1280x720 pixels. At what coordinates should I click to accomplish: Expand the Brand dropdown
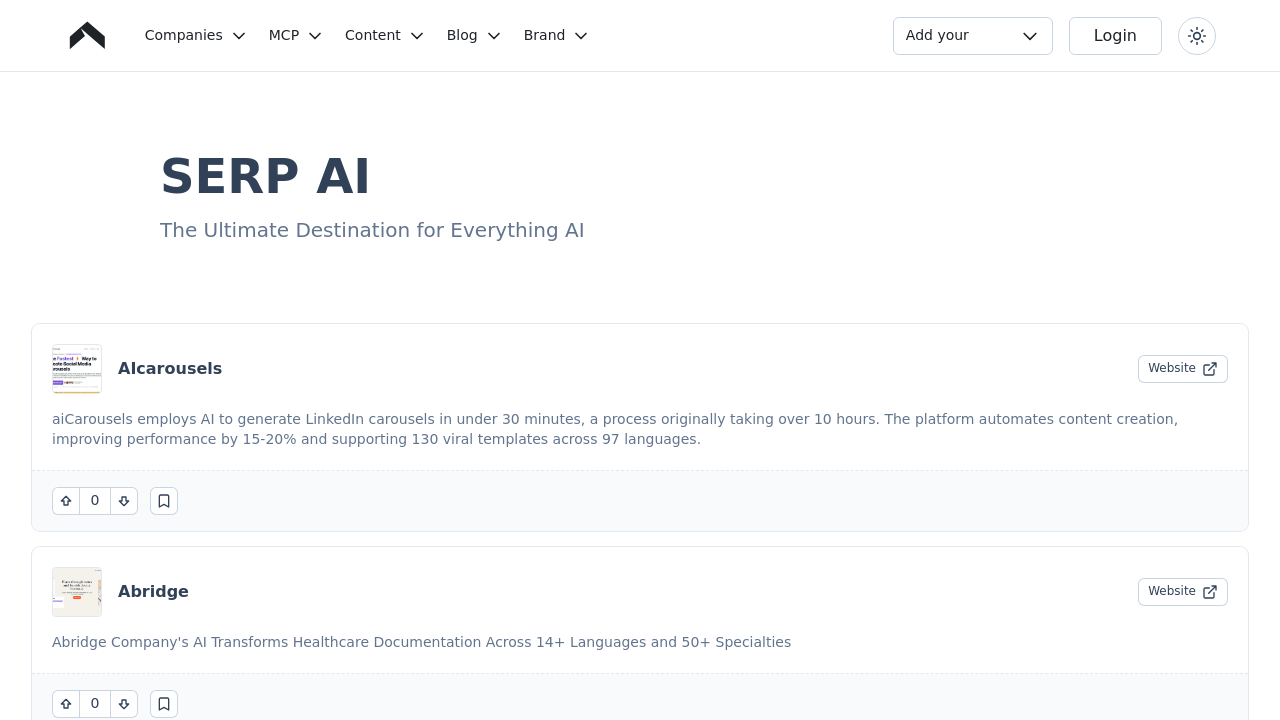tap(555, 35)
